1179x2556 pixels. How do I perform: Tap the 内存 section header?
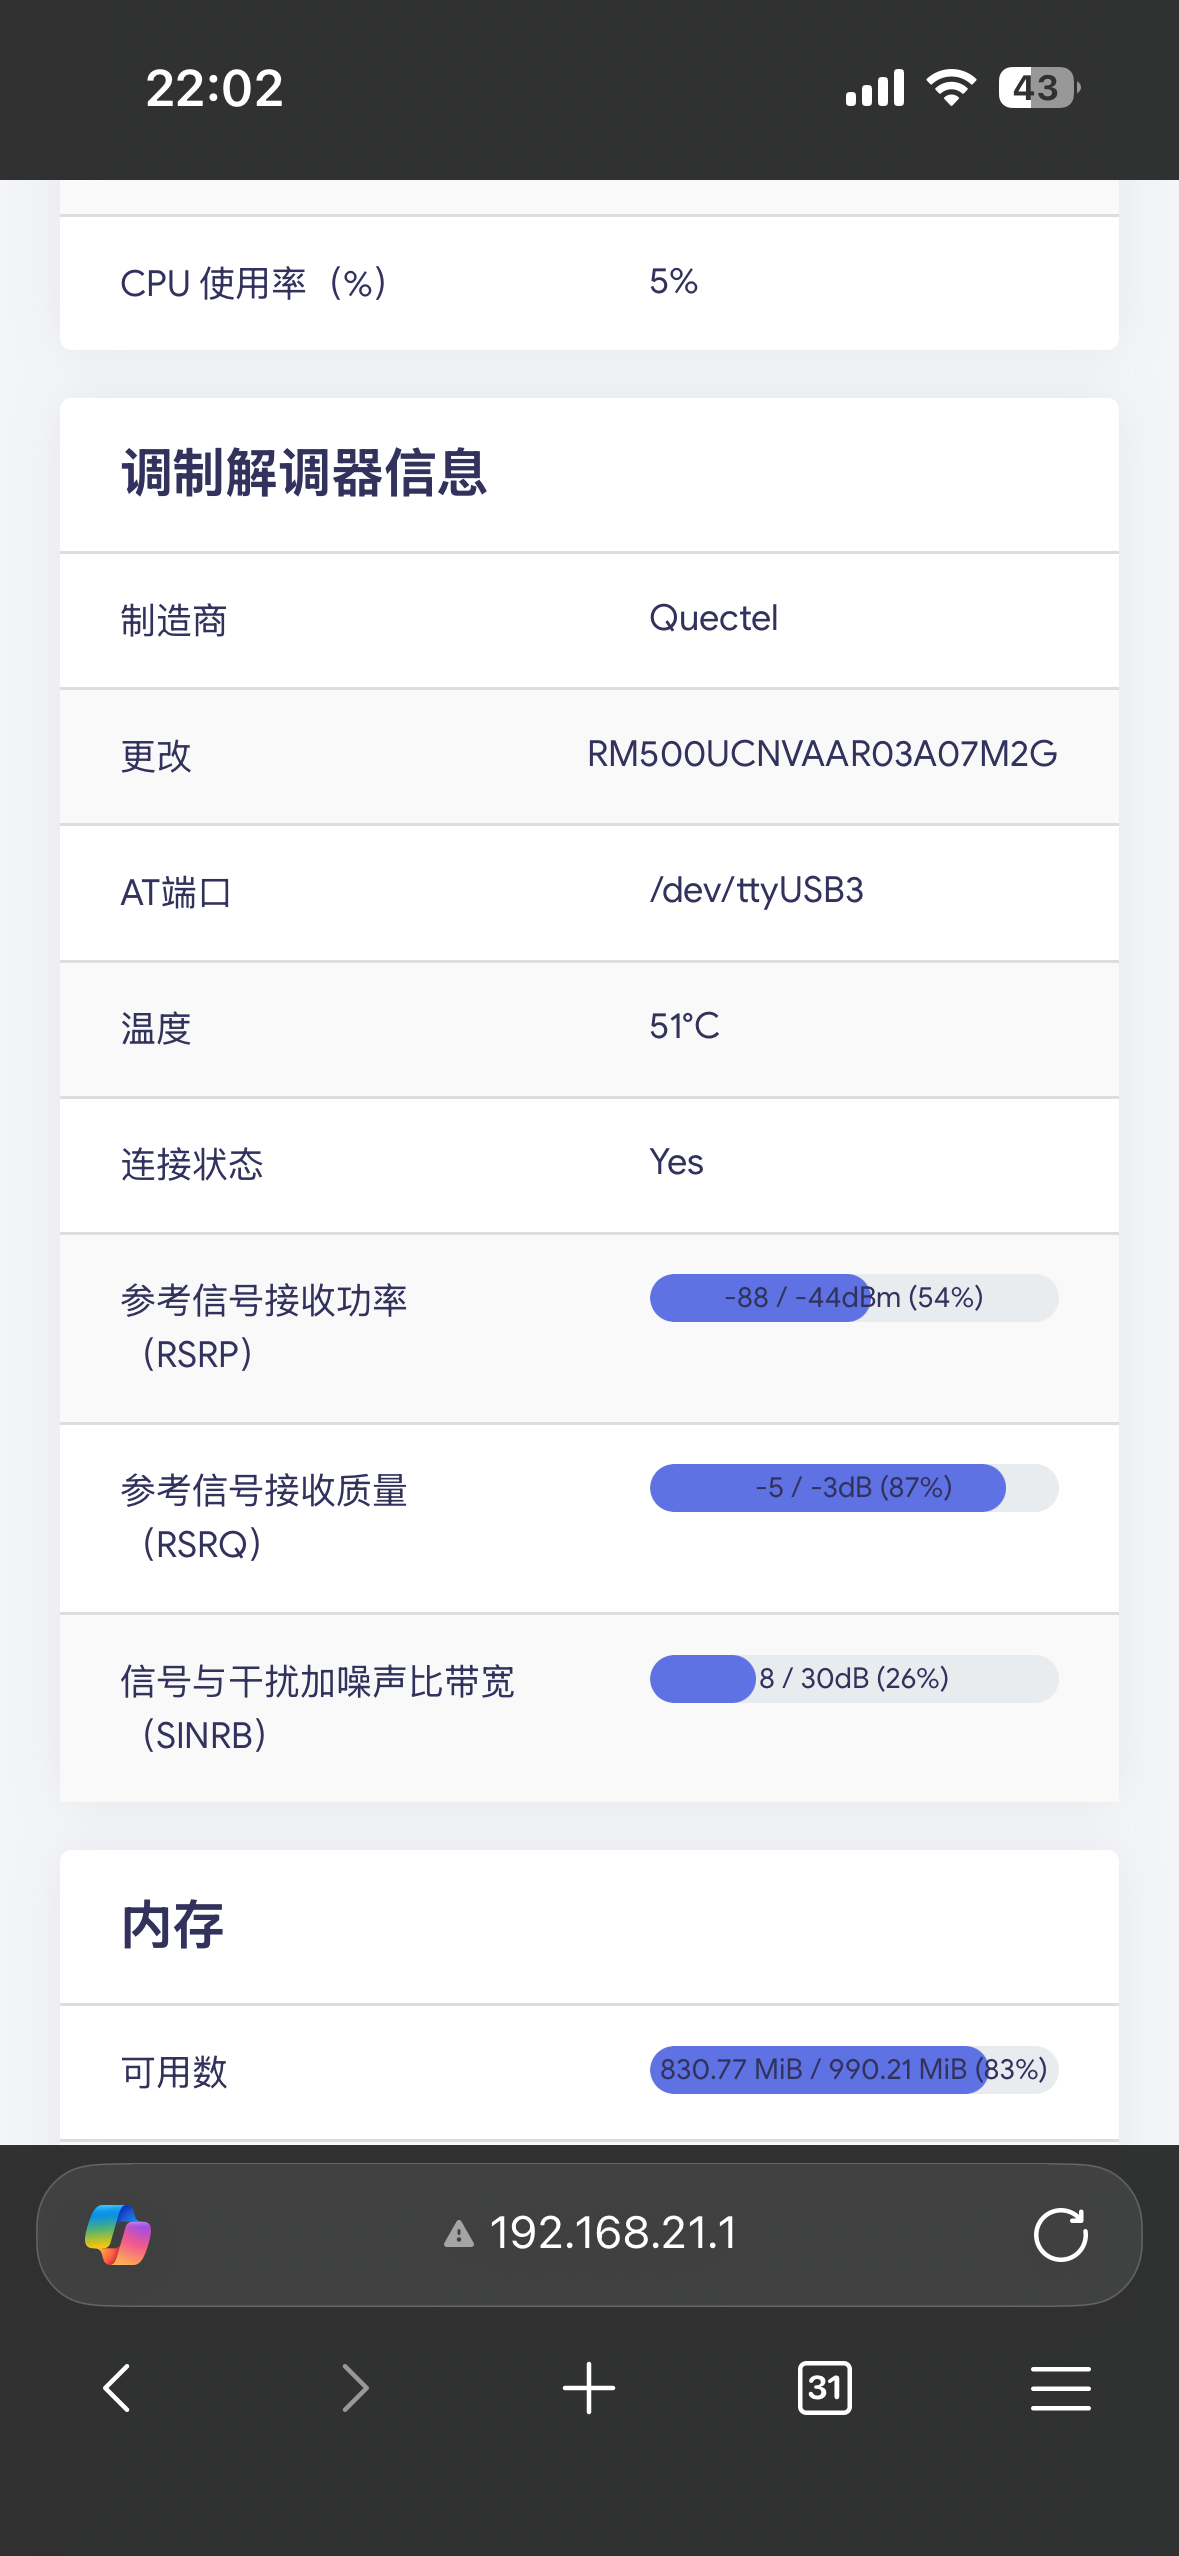172,1926
